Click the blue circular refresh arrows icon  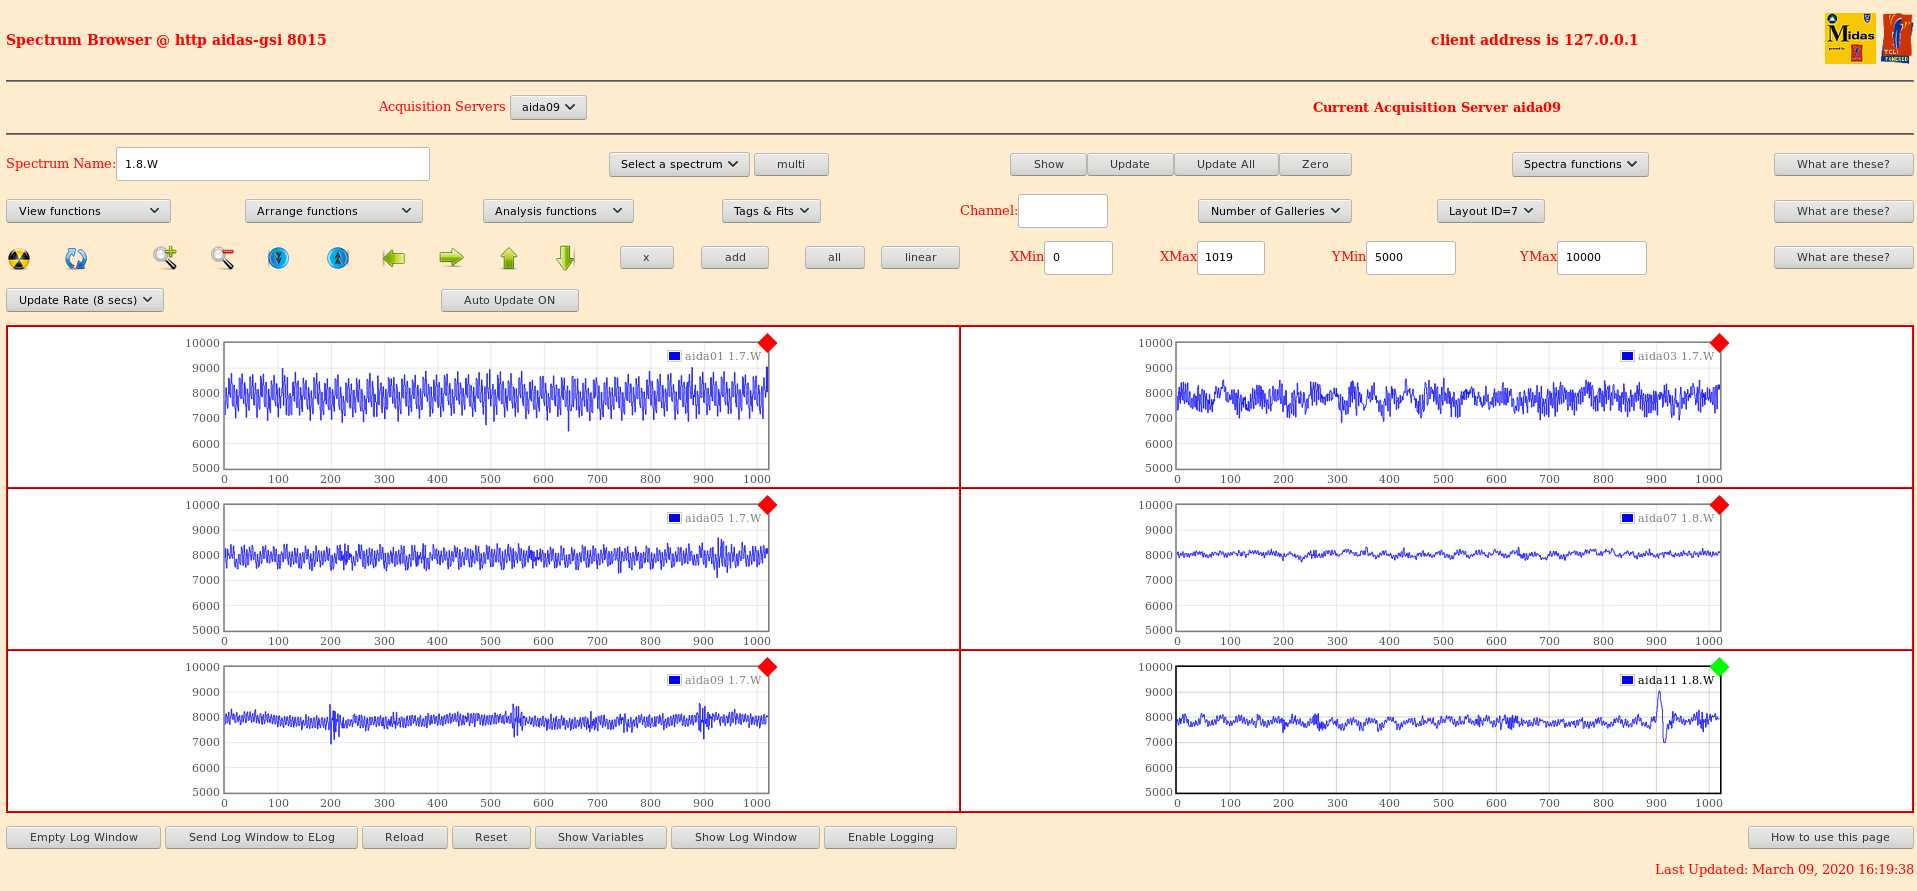(x=76, y=259)
